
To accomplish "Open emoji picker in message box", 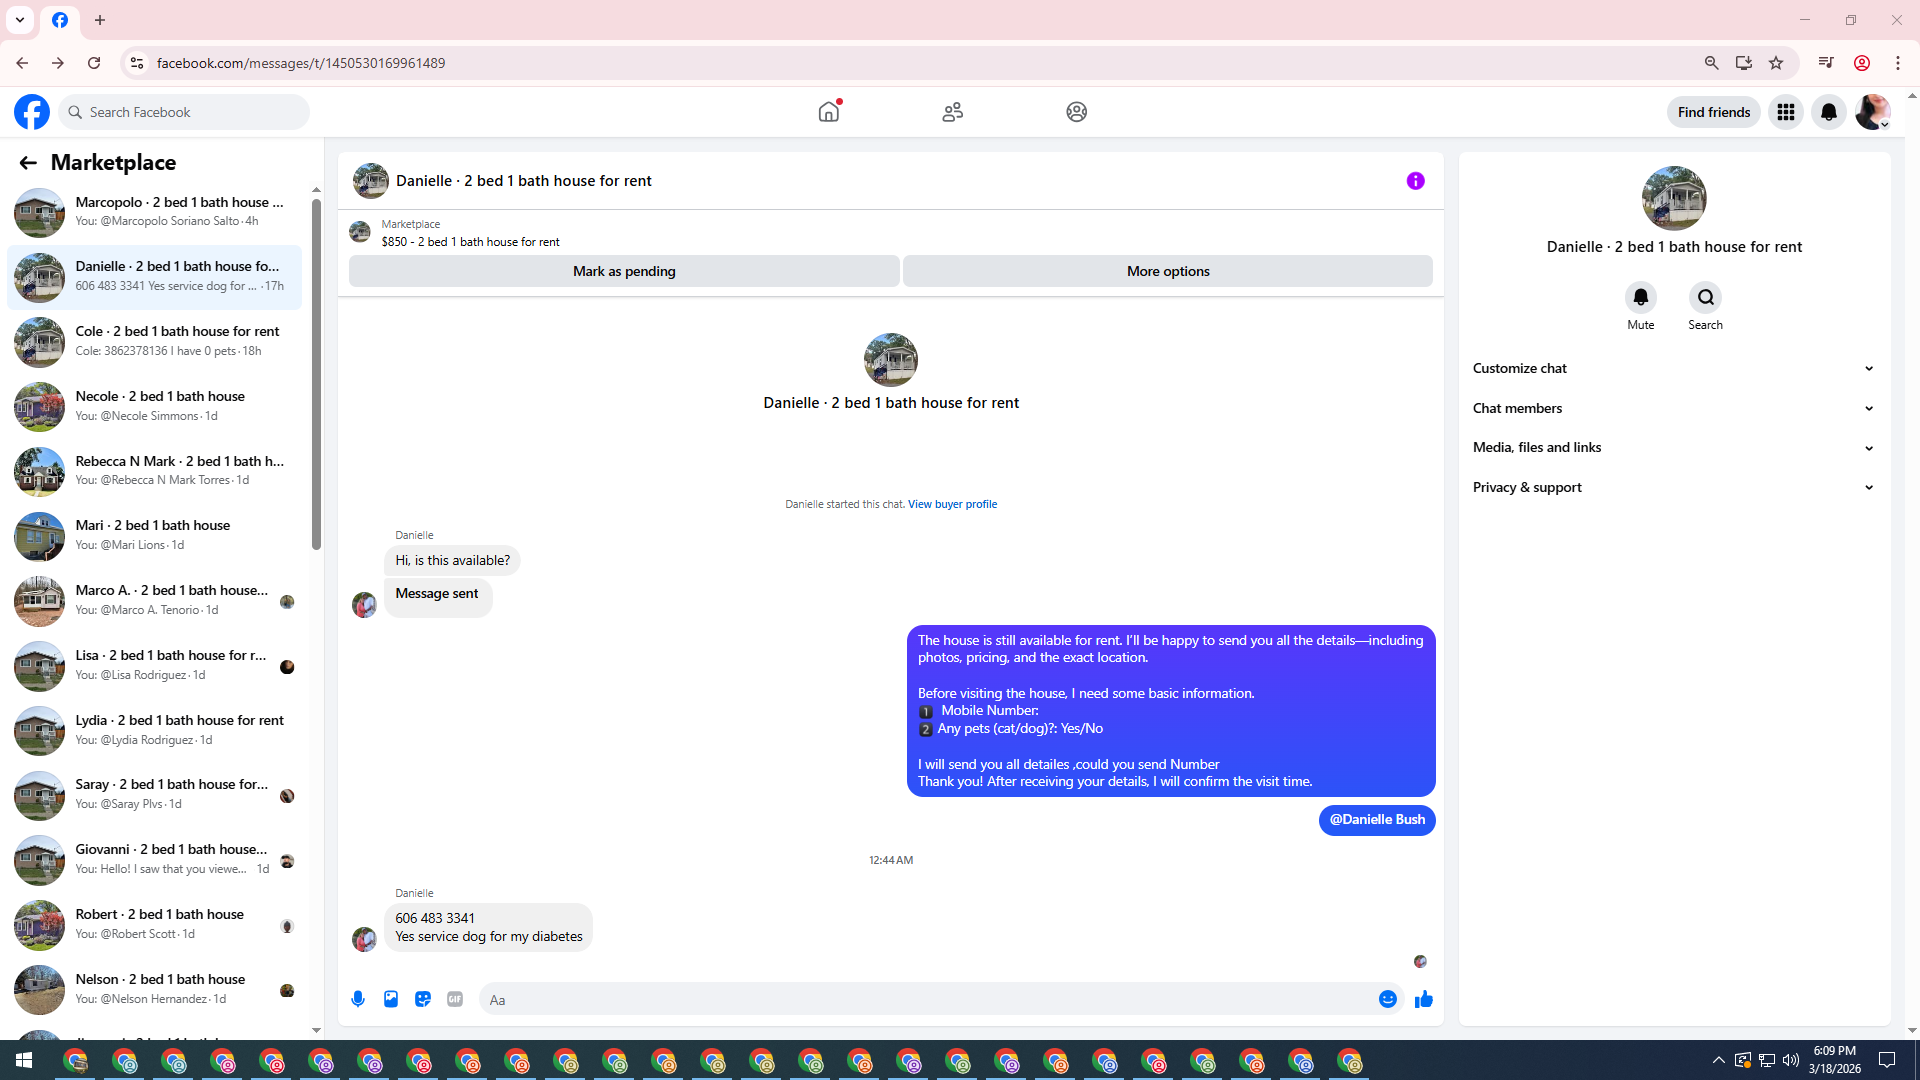I will tap(1387, 999).
